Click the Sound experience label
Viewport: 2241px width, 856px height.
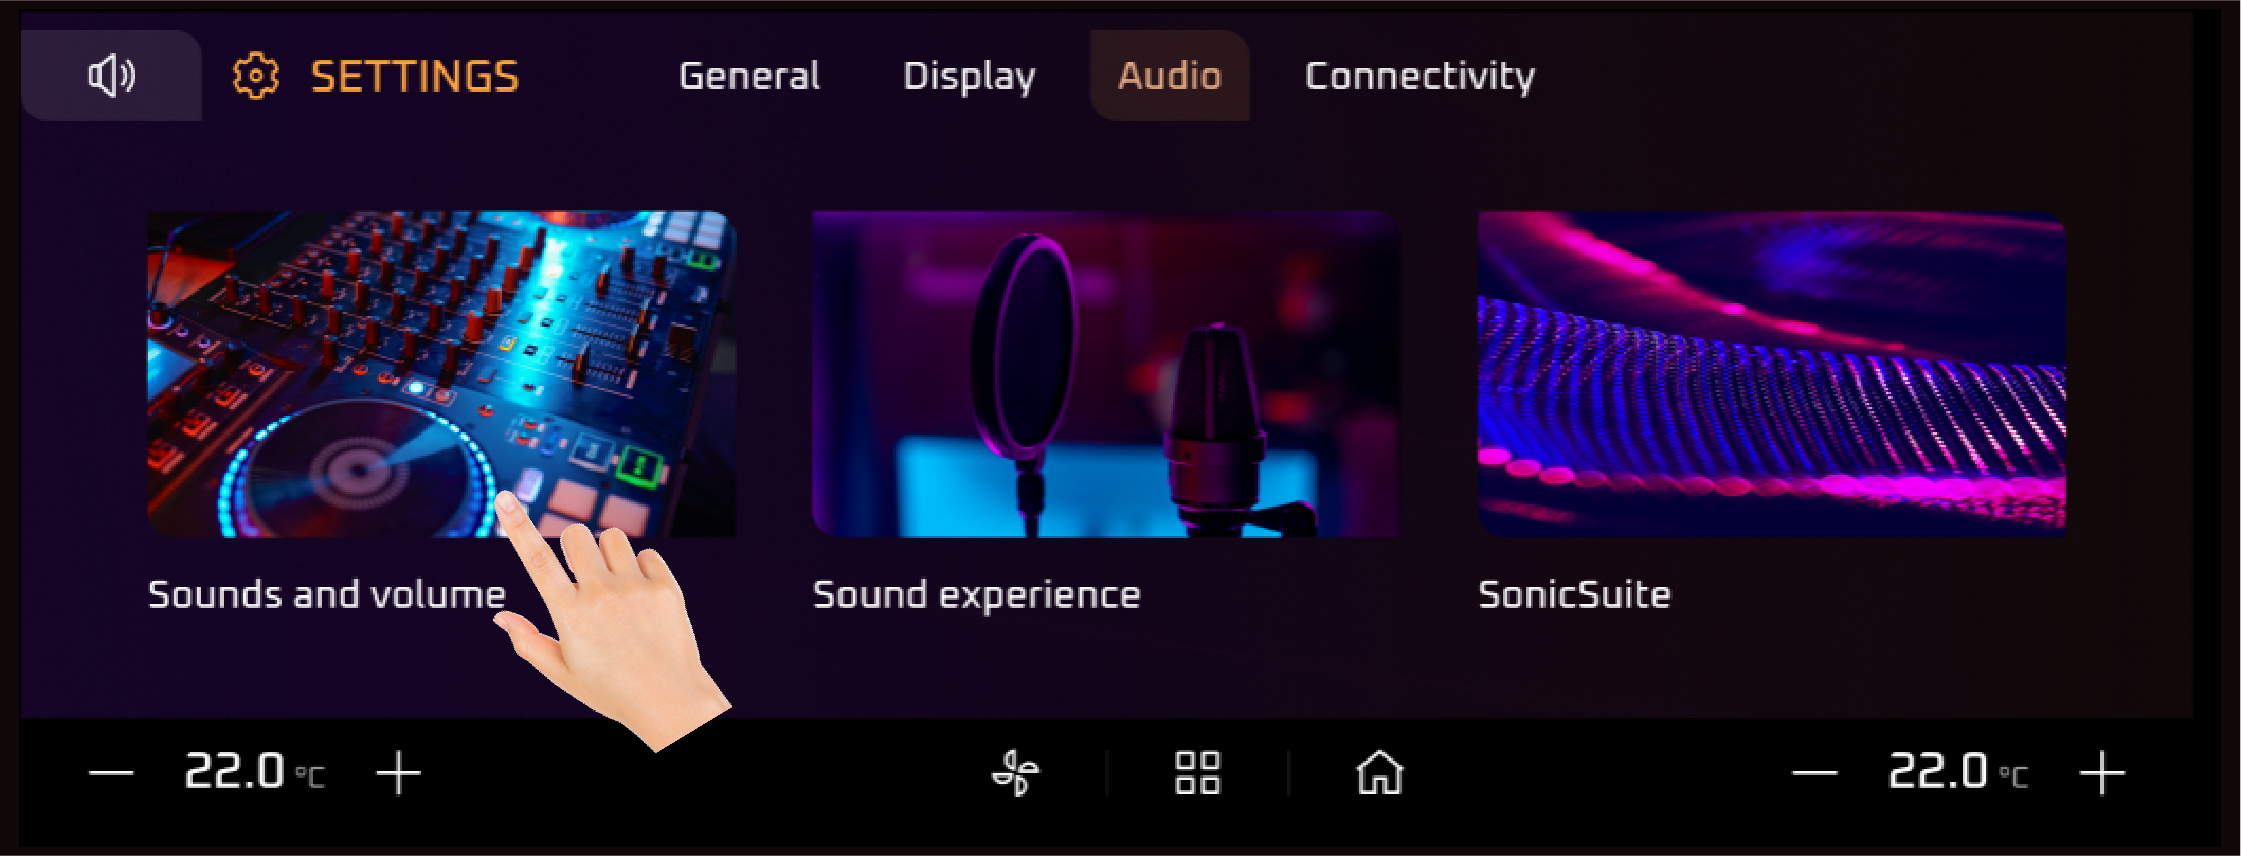(976, 595)
